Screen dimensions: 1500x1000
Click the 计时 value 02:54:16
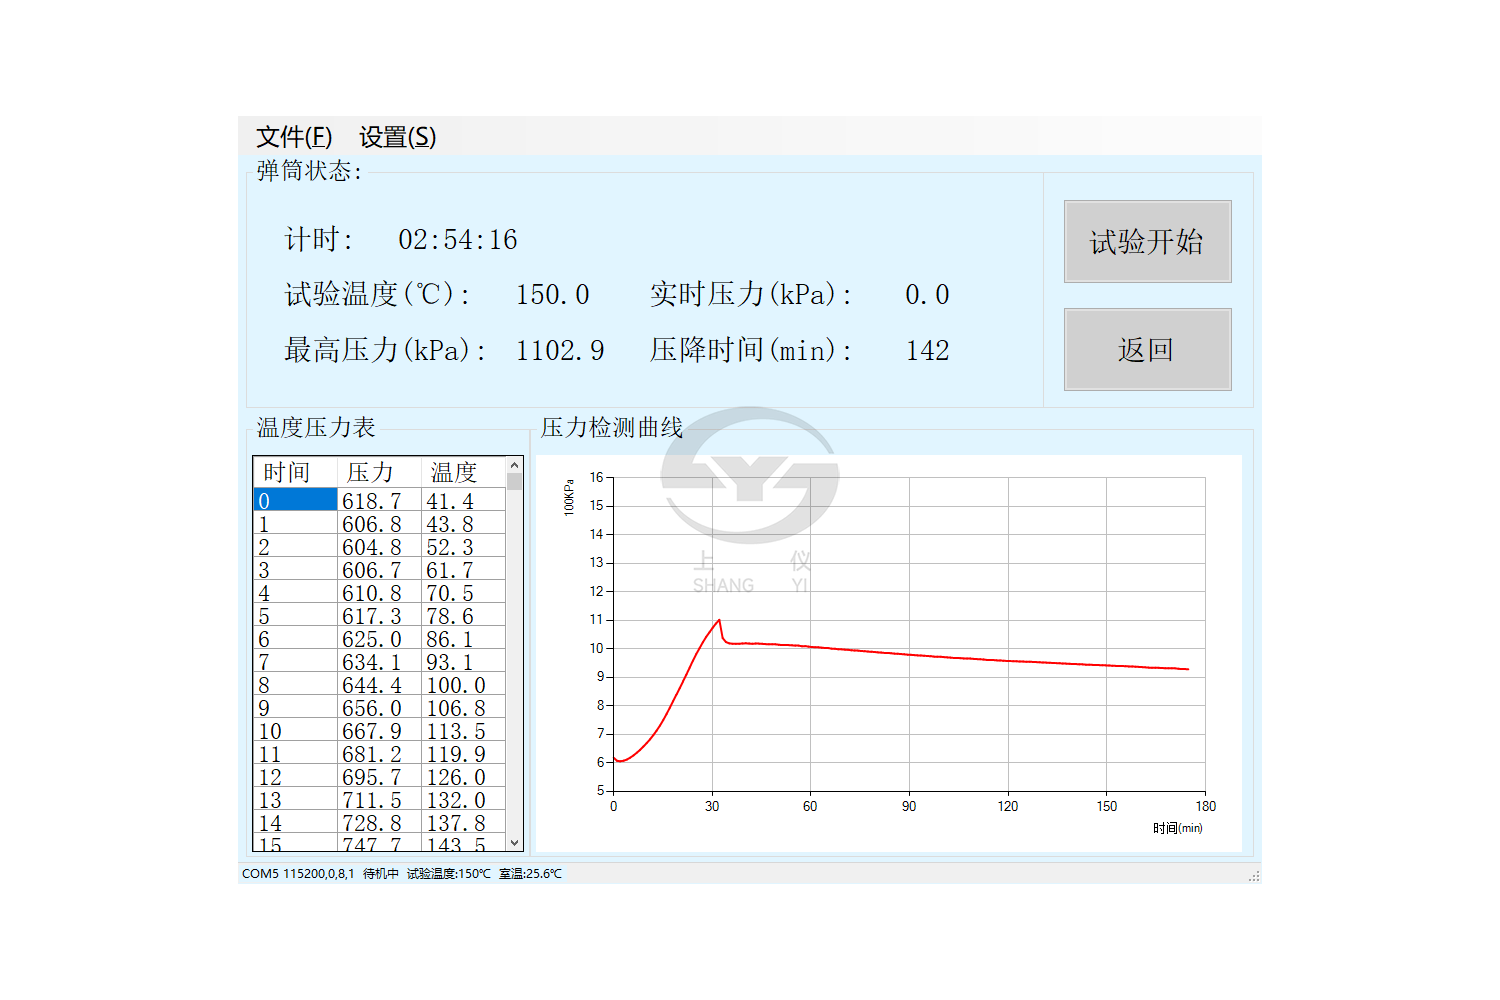click(x=457, y=240)
